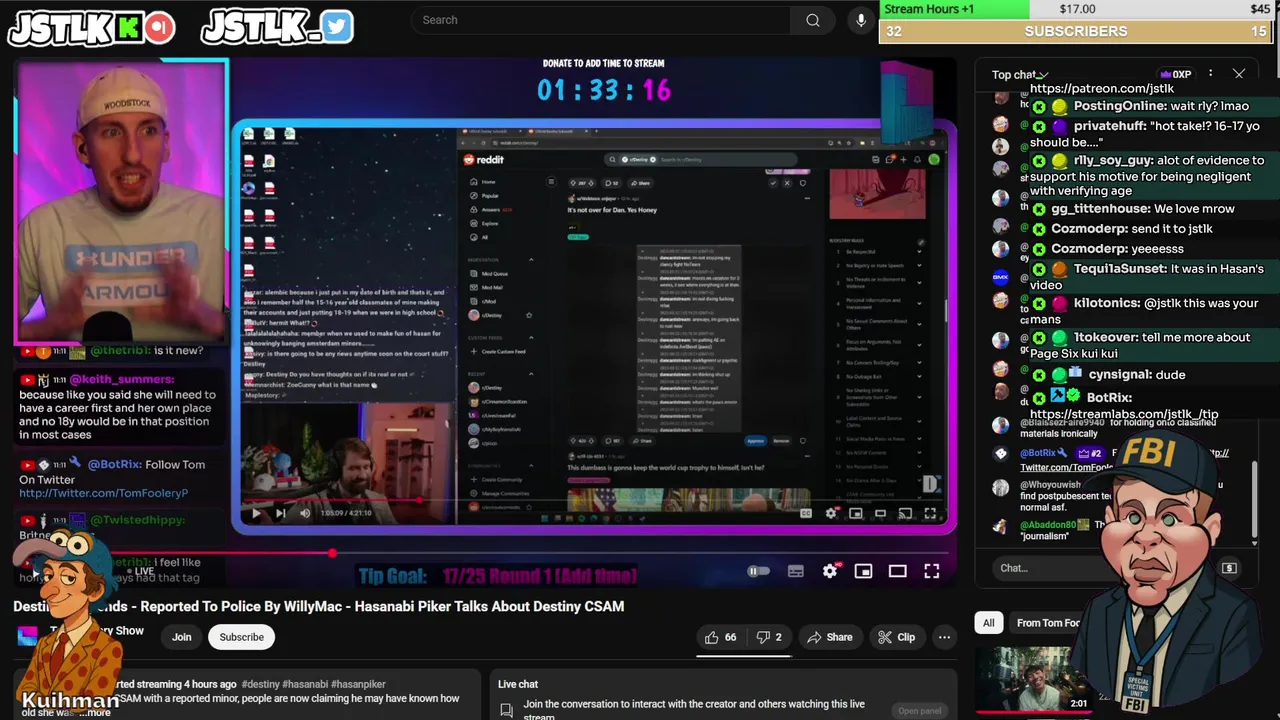The width and height of the screenshot is (1280, 720).
Task: Join the channel membership
Action: (181, 637)
